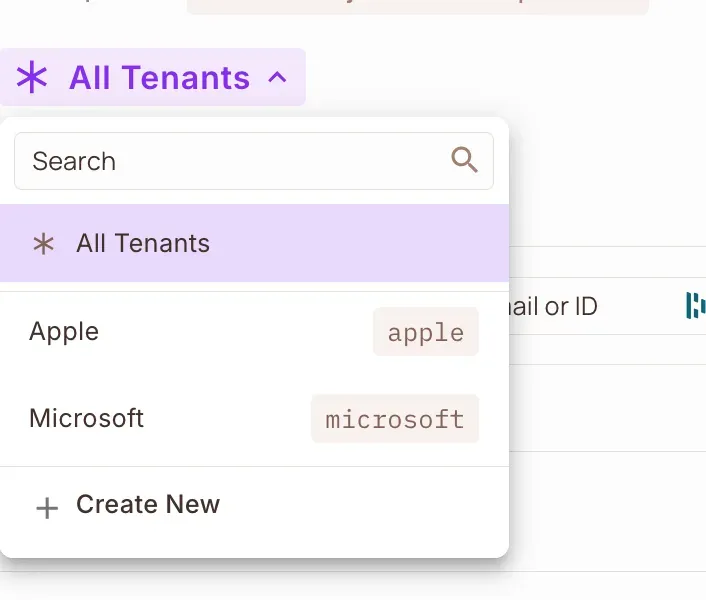Image resolution: width=706 pixels, height=600 pixels.
Task: Click the plus icon beside Create New
Action: 46,508
